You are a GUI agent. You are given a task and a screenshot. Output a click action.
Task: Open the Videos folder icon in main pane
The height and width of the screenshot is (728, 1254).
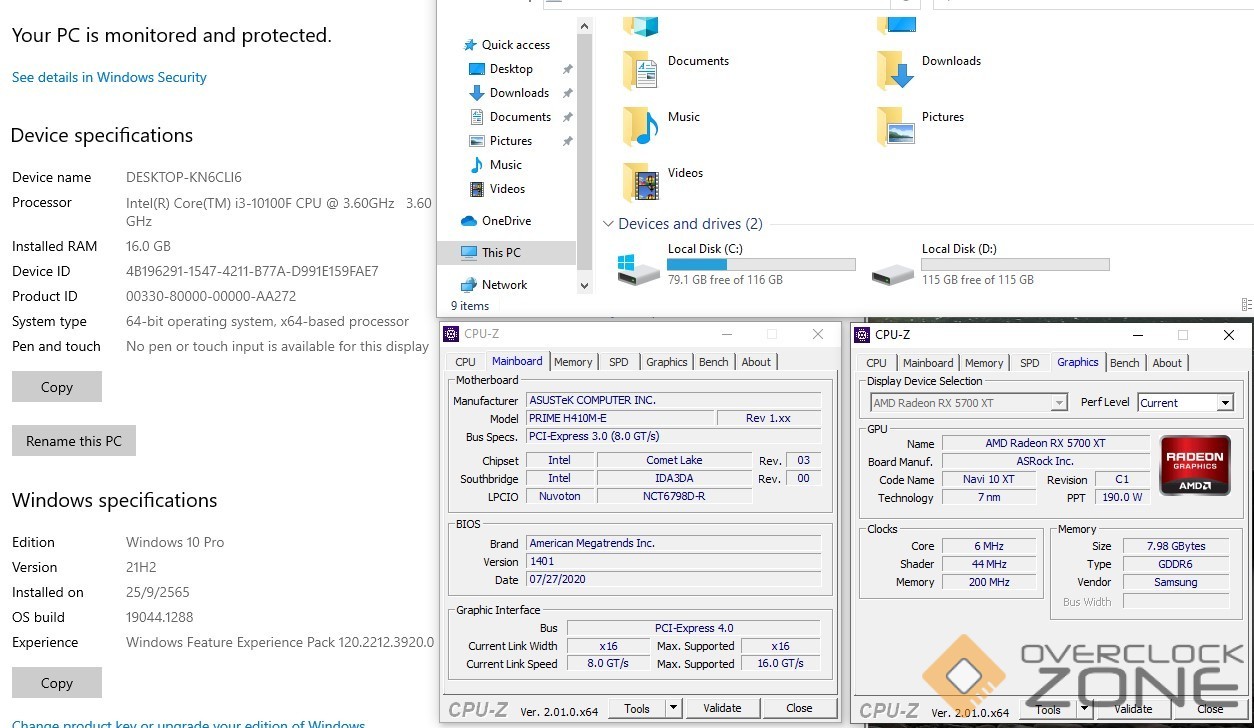[x=640, y=183]
